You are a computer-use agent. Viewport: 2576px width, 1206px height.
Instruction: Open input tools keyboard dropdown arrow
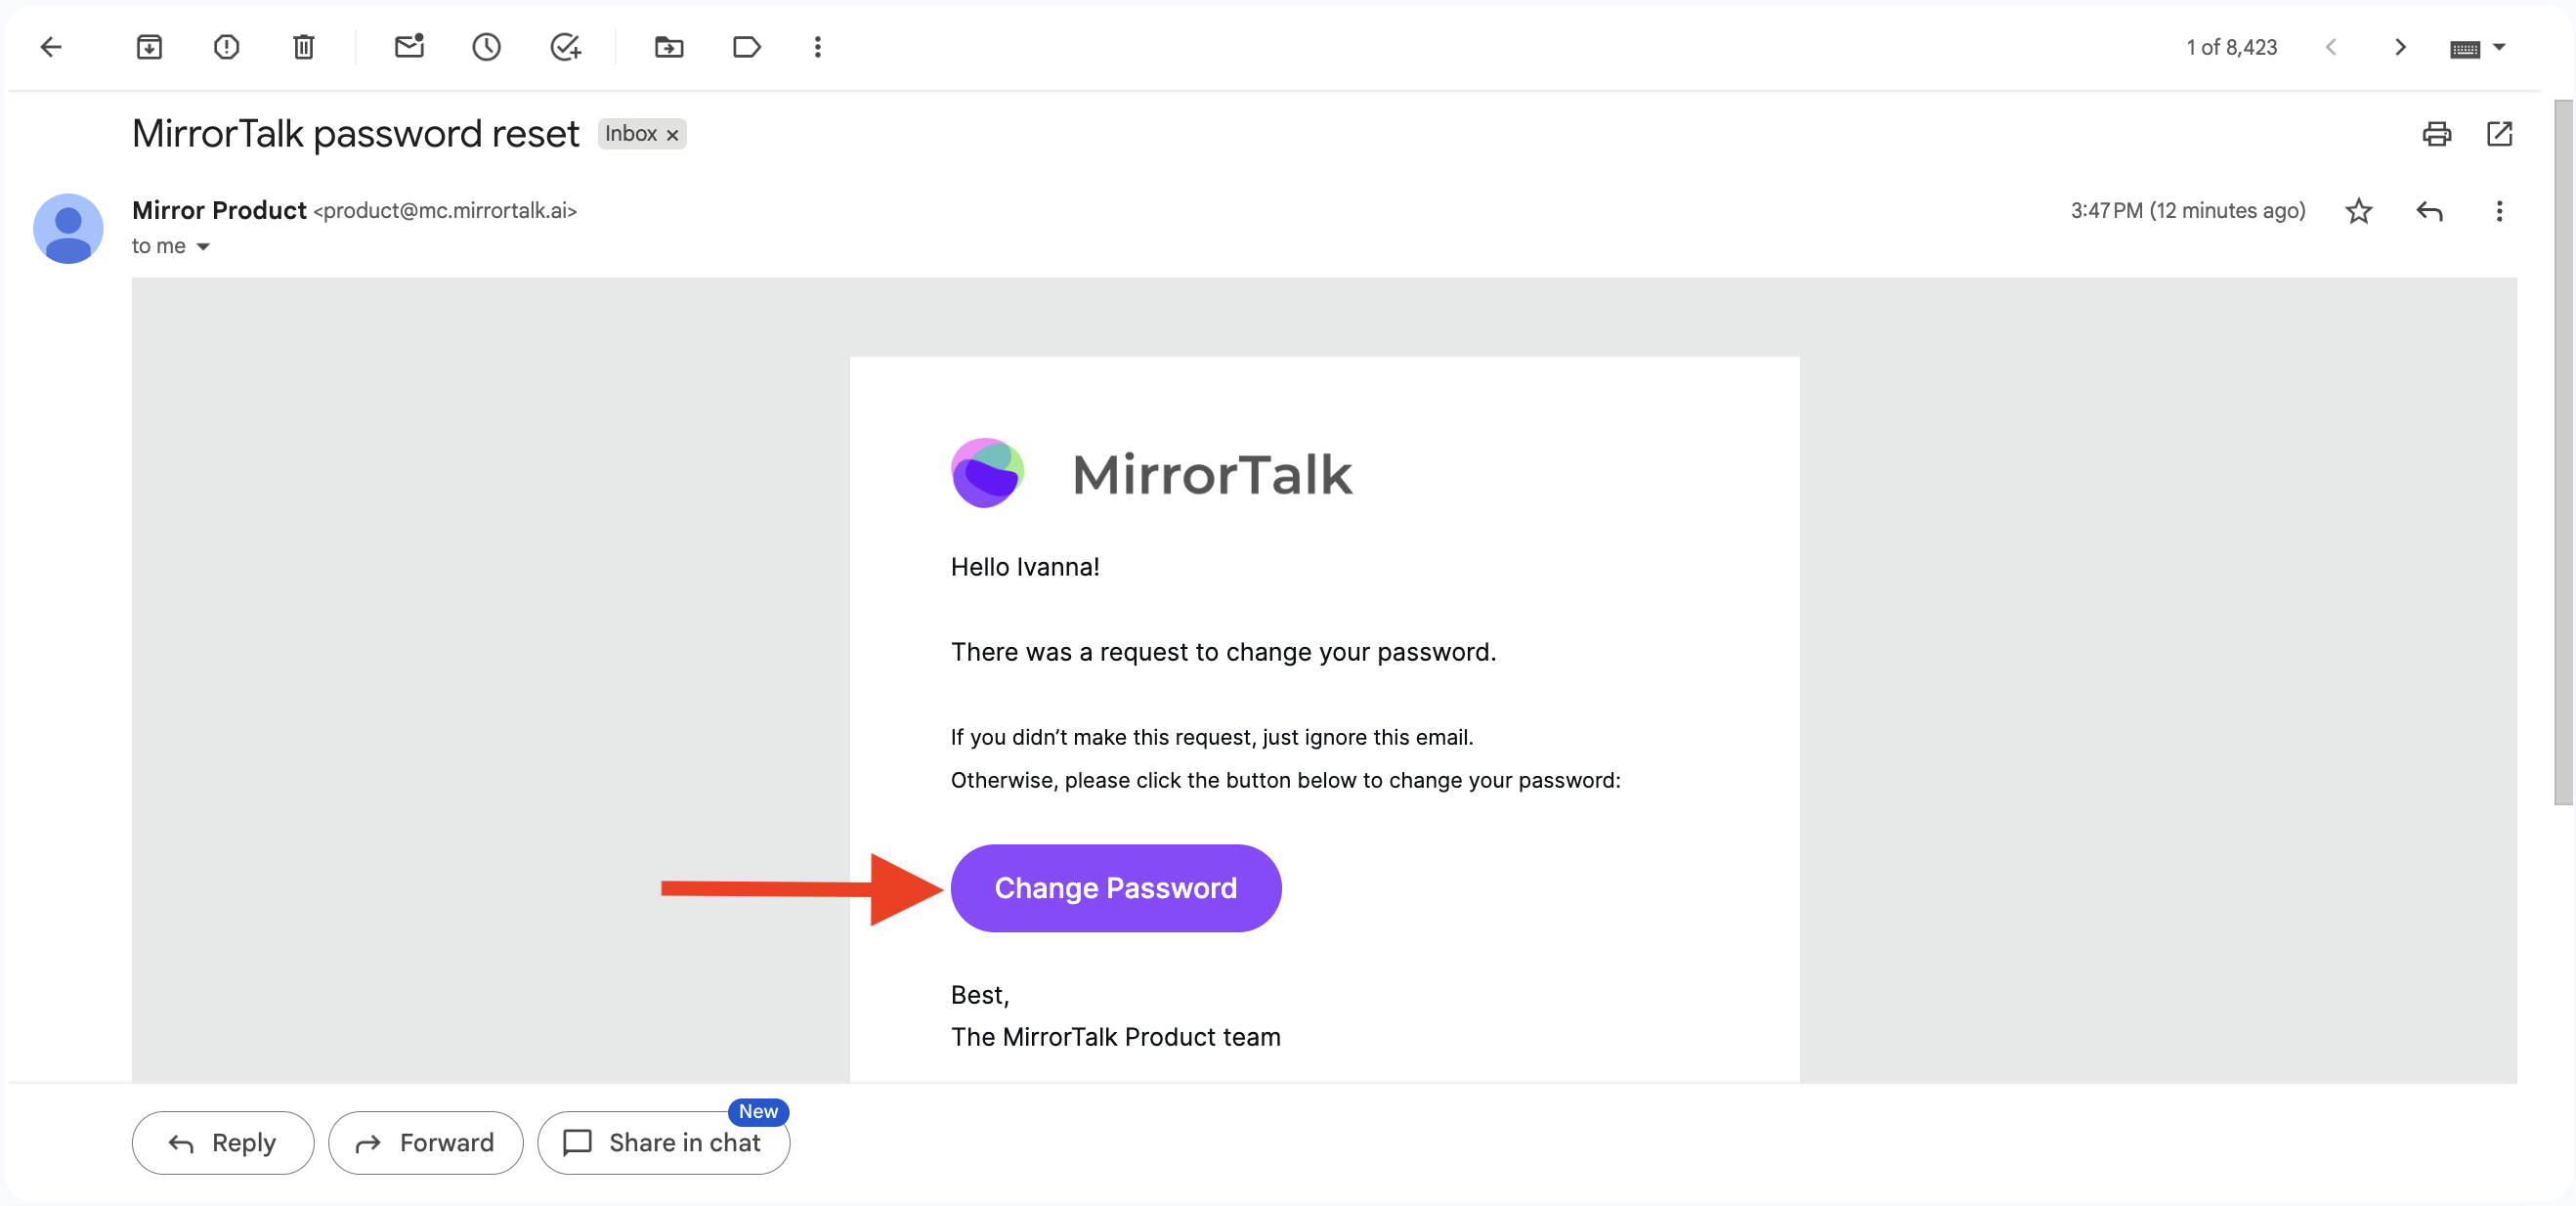(2499, 47)
